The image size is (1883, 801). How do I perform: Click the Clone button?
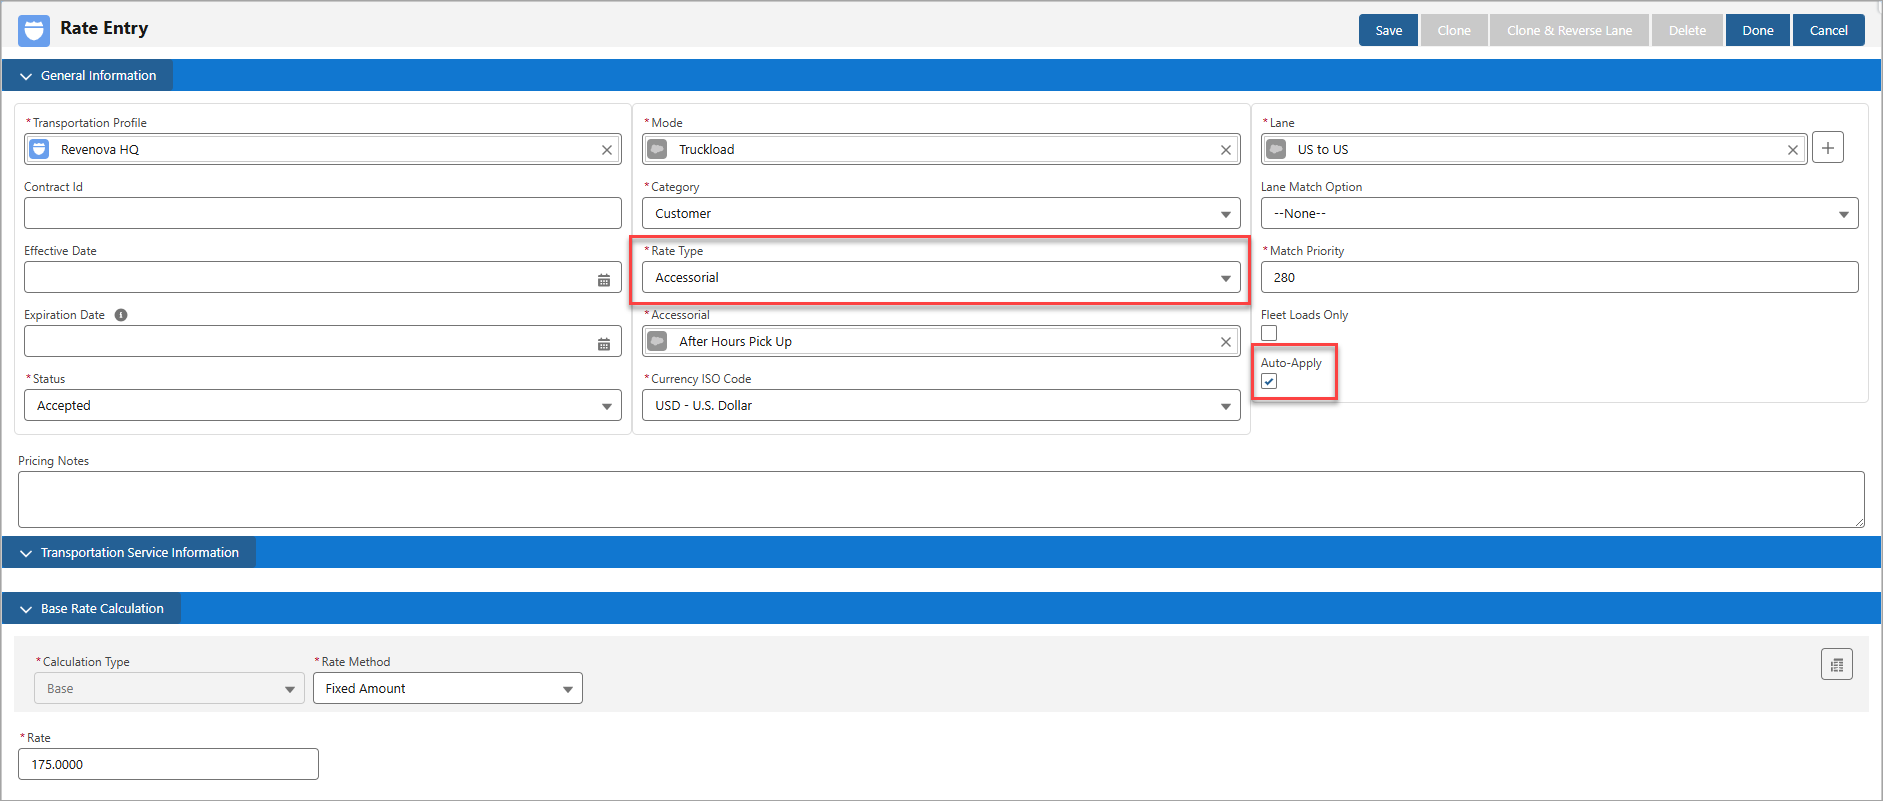click(1454, 30)
